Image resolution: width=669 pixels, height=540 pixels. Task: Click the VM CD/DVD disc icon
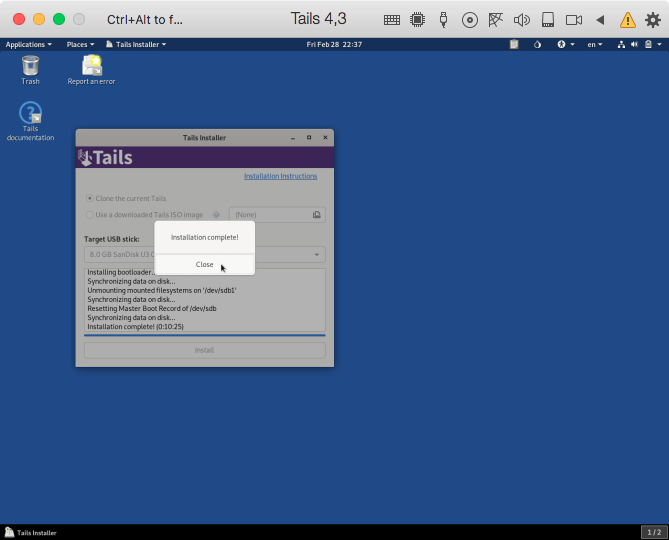tap(470, 20)
